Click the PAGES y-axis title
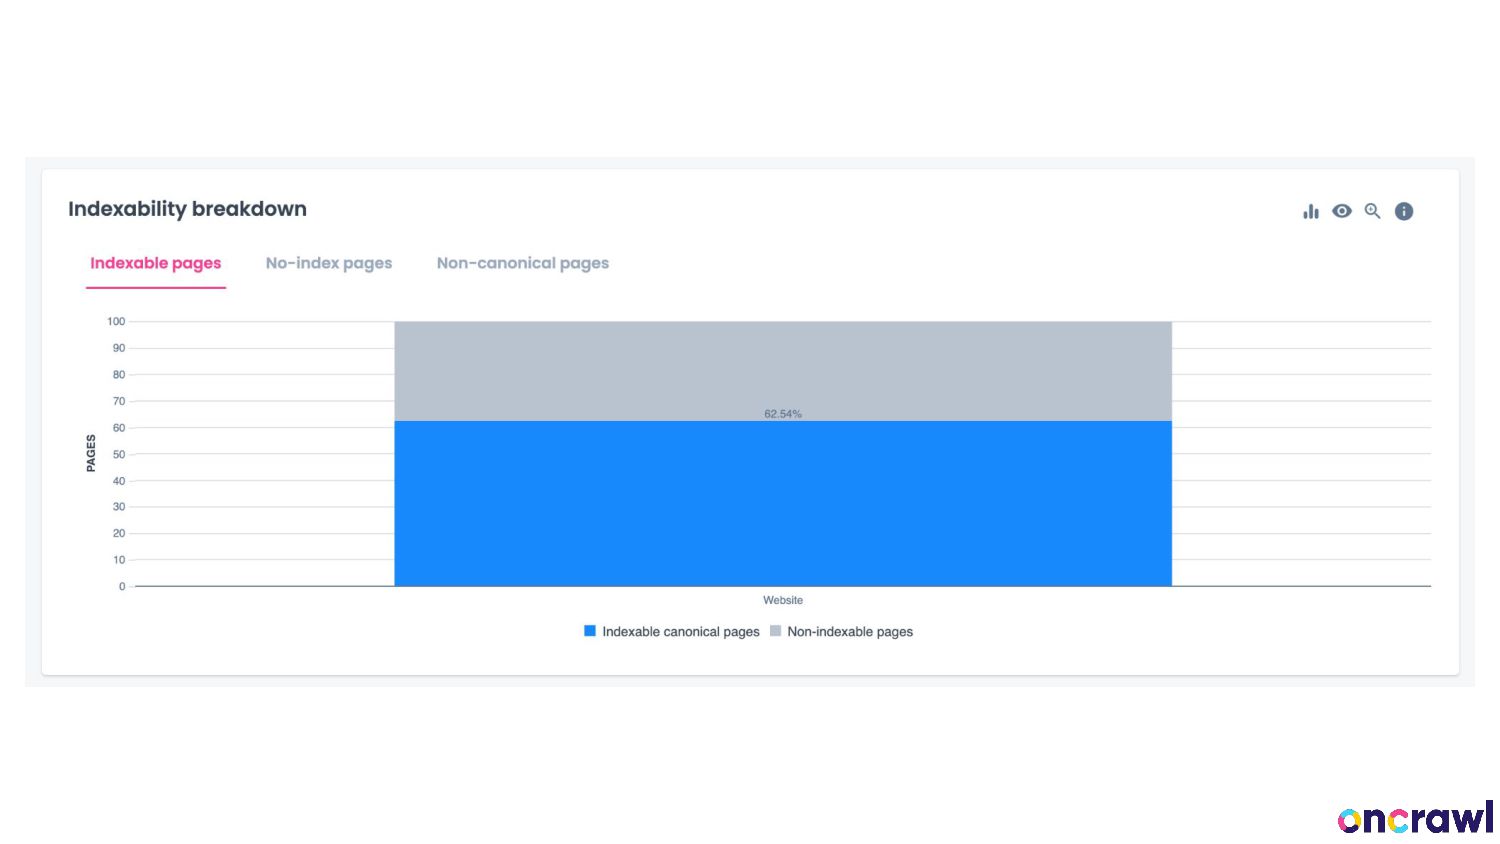 point(91,453)
